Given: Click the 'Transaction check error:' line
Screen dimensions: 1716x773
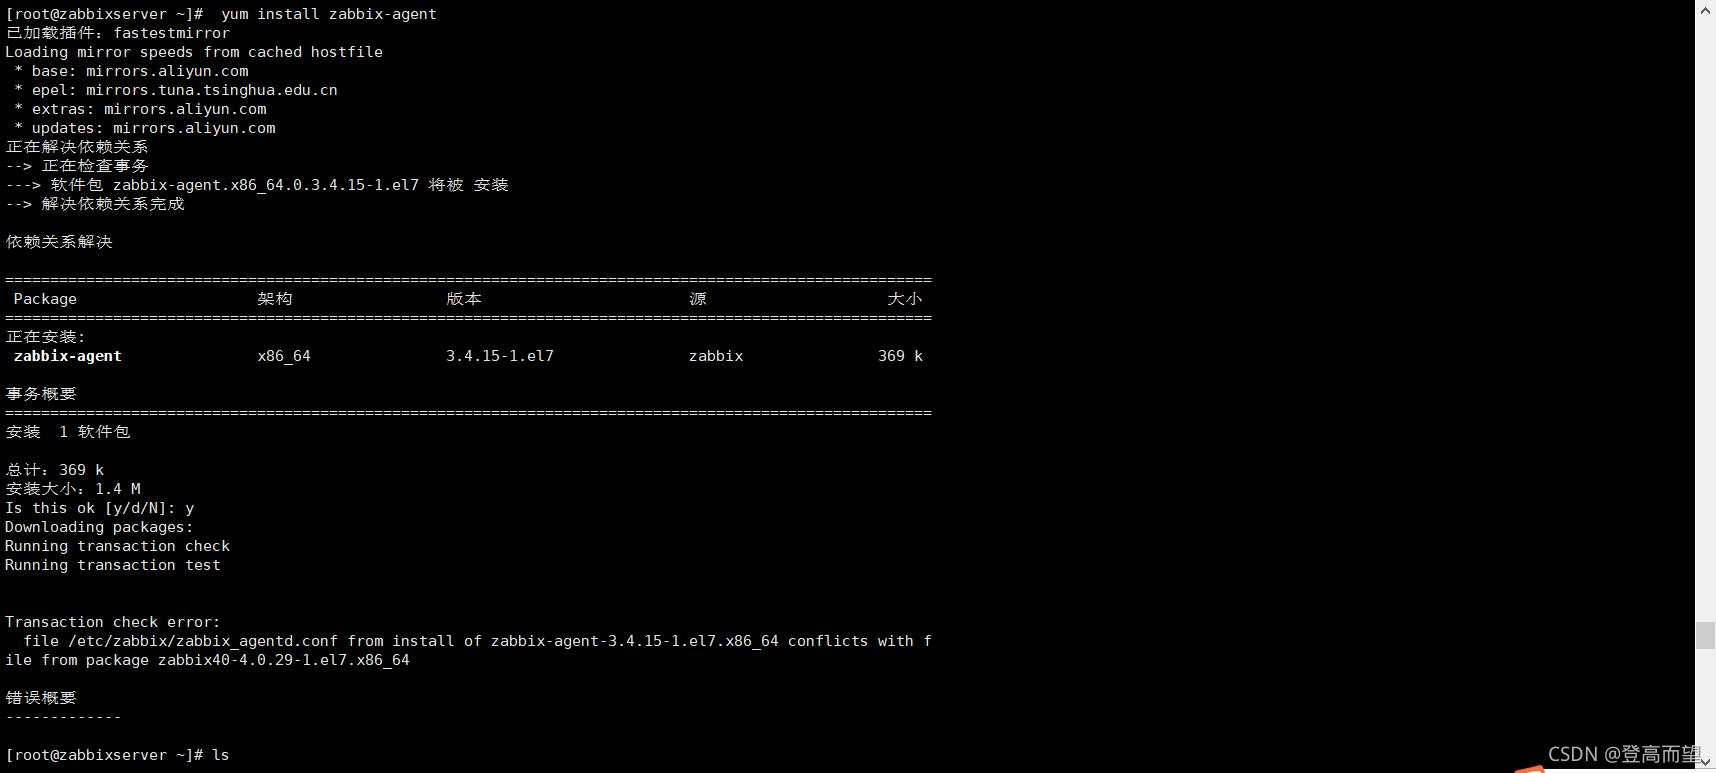Looking at the screenshot, I should [113, 622].
